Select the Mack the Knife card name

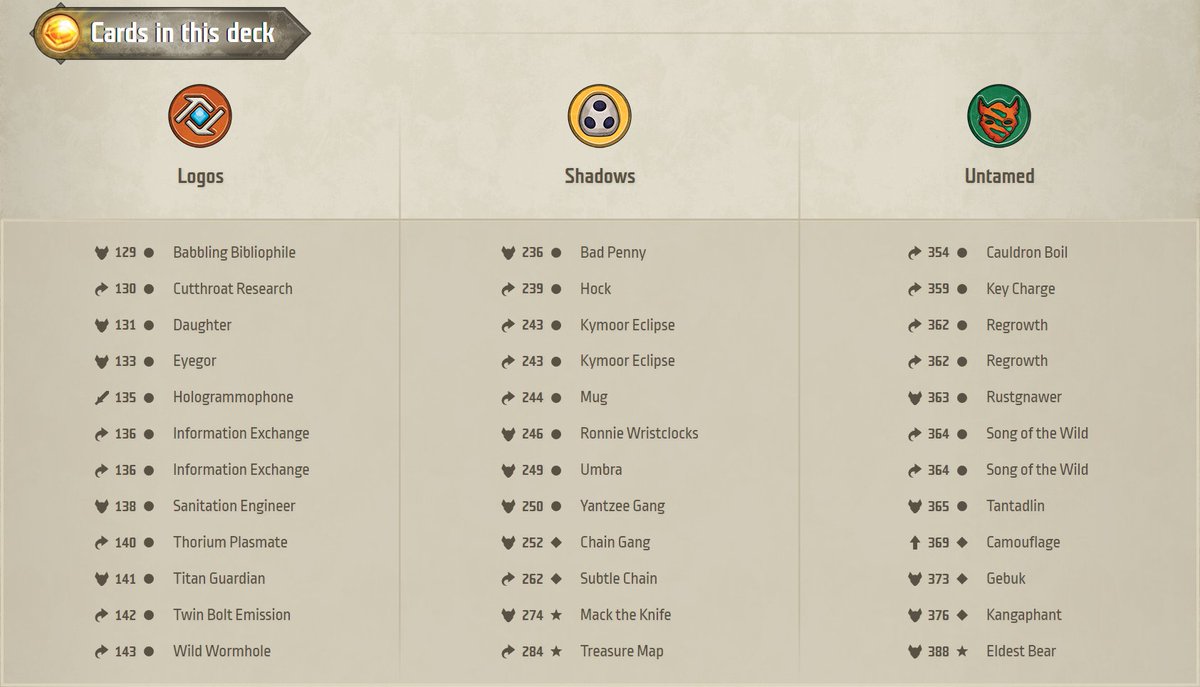point(626,614)
